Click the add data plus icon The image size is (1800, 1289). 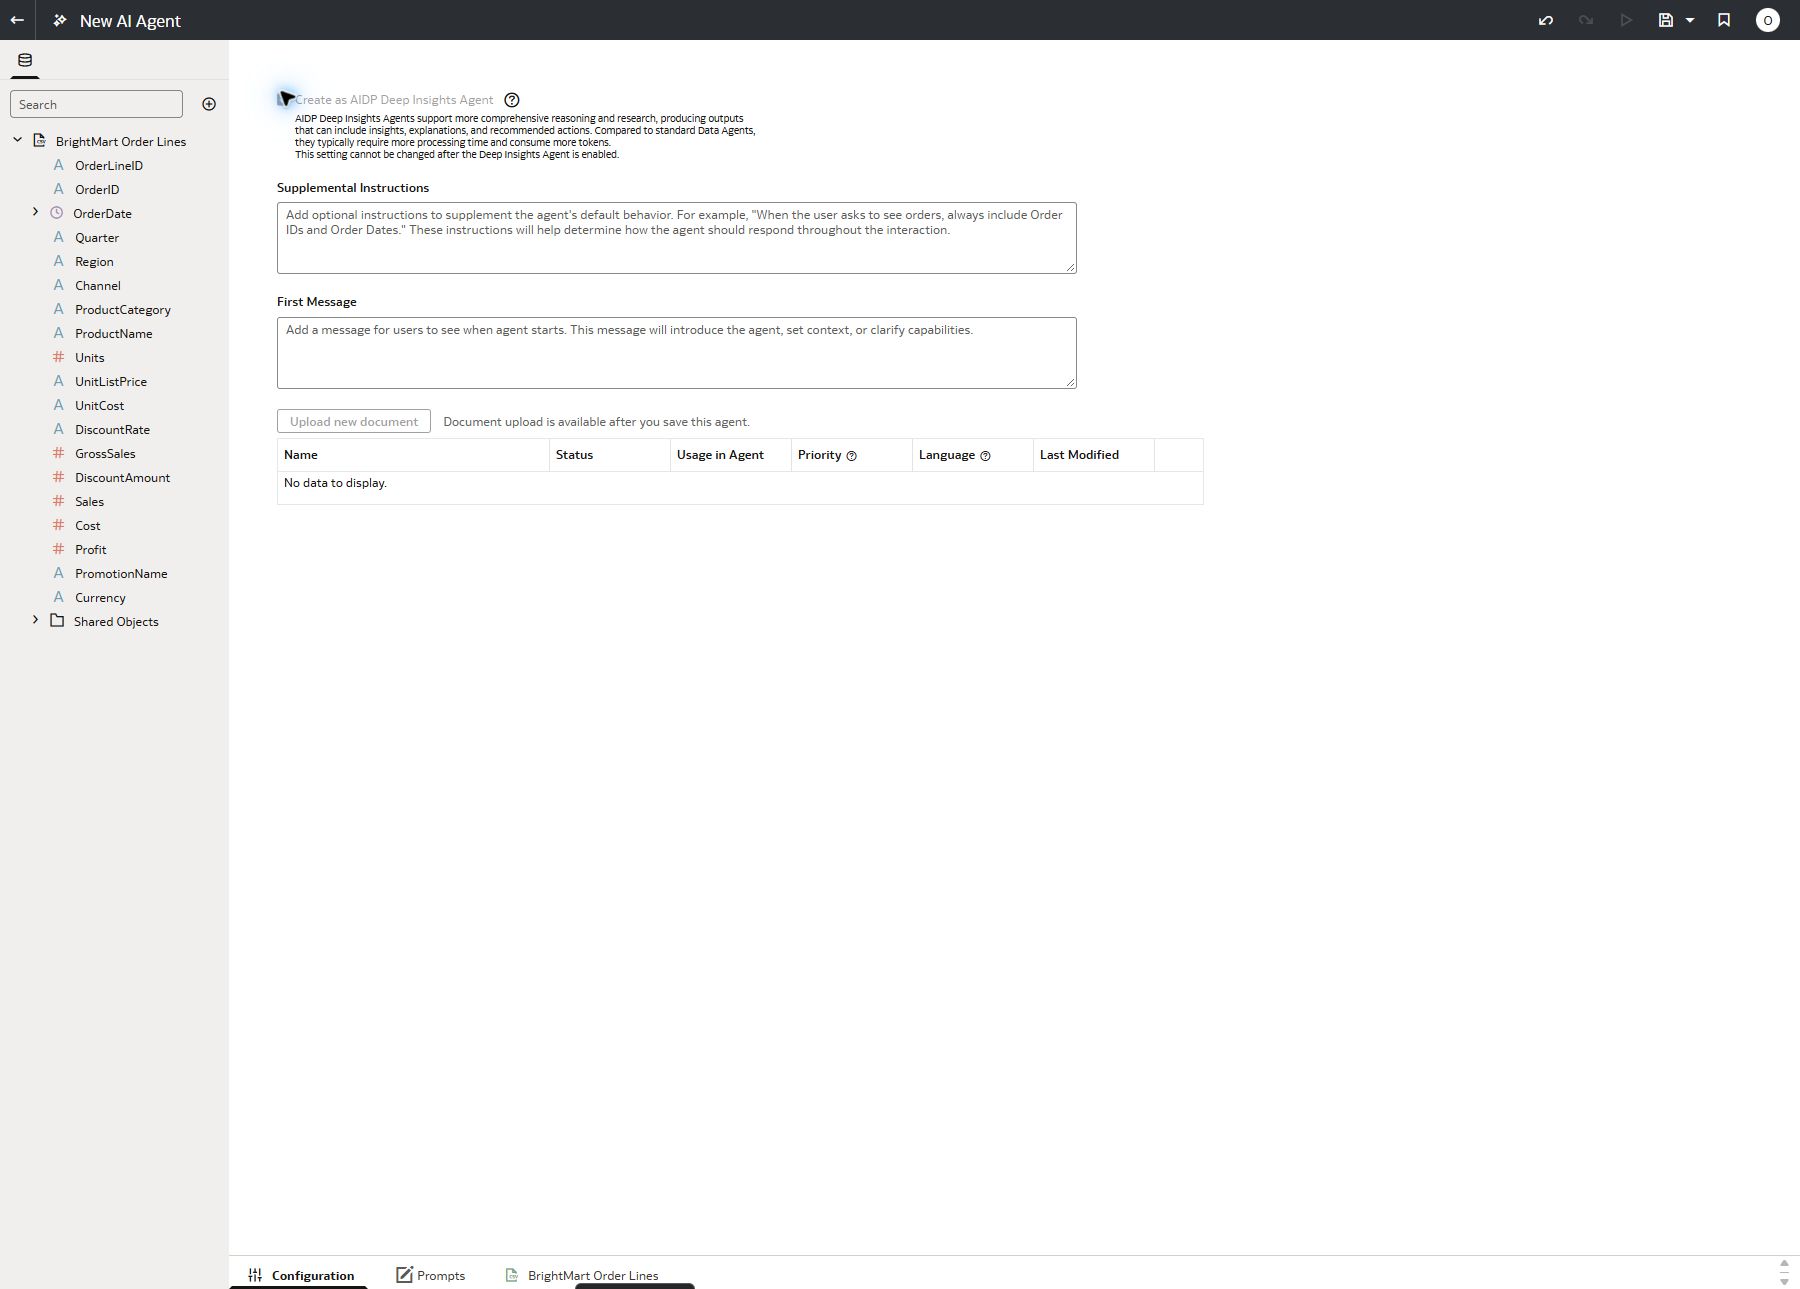(209, 104)
